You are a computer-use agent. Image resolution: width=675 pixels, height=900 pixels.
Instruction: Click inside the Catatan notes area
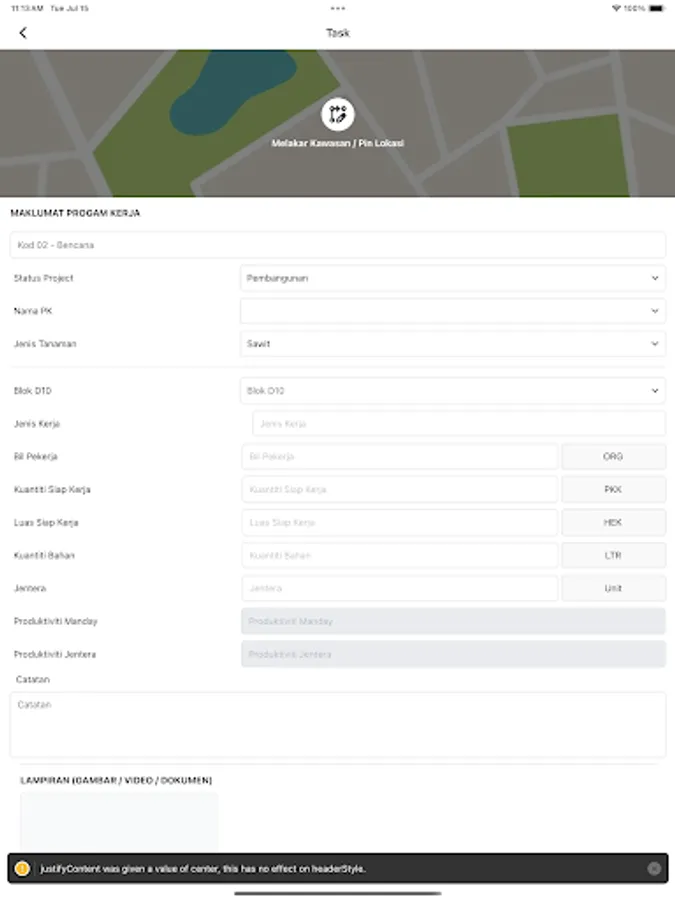coord(337,724)
